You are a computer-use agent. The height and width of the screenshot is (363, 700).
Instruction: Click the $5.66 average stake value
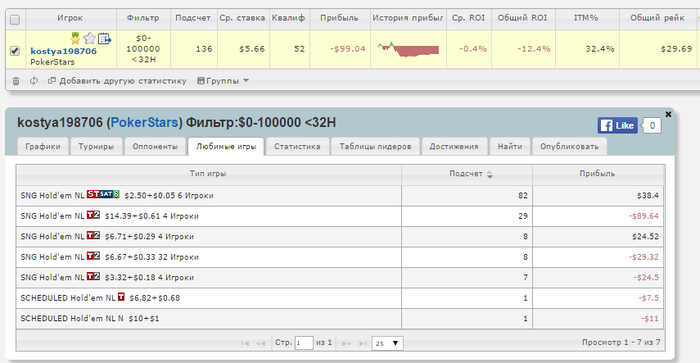252,49
